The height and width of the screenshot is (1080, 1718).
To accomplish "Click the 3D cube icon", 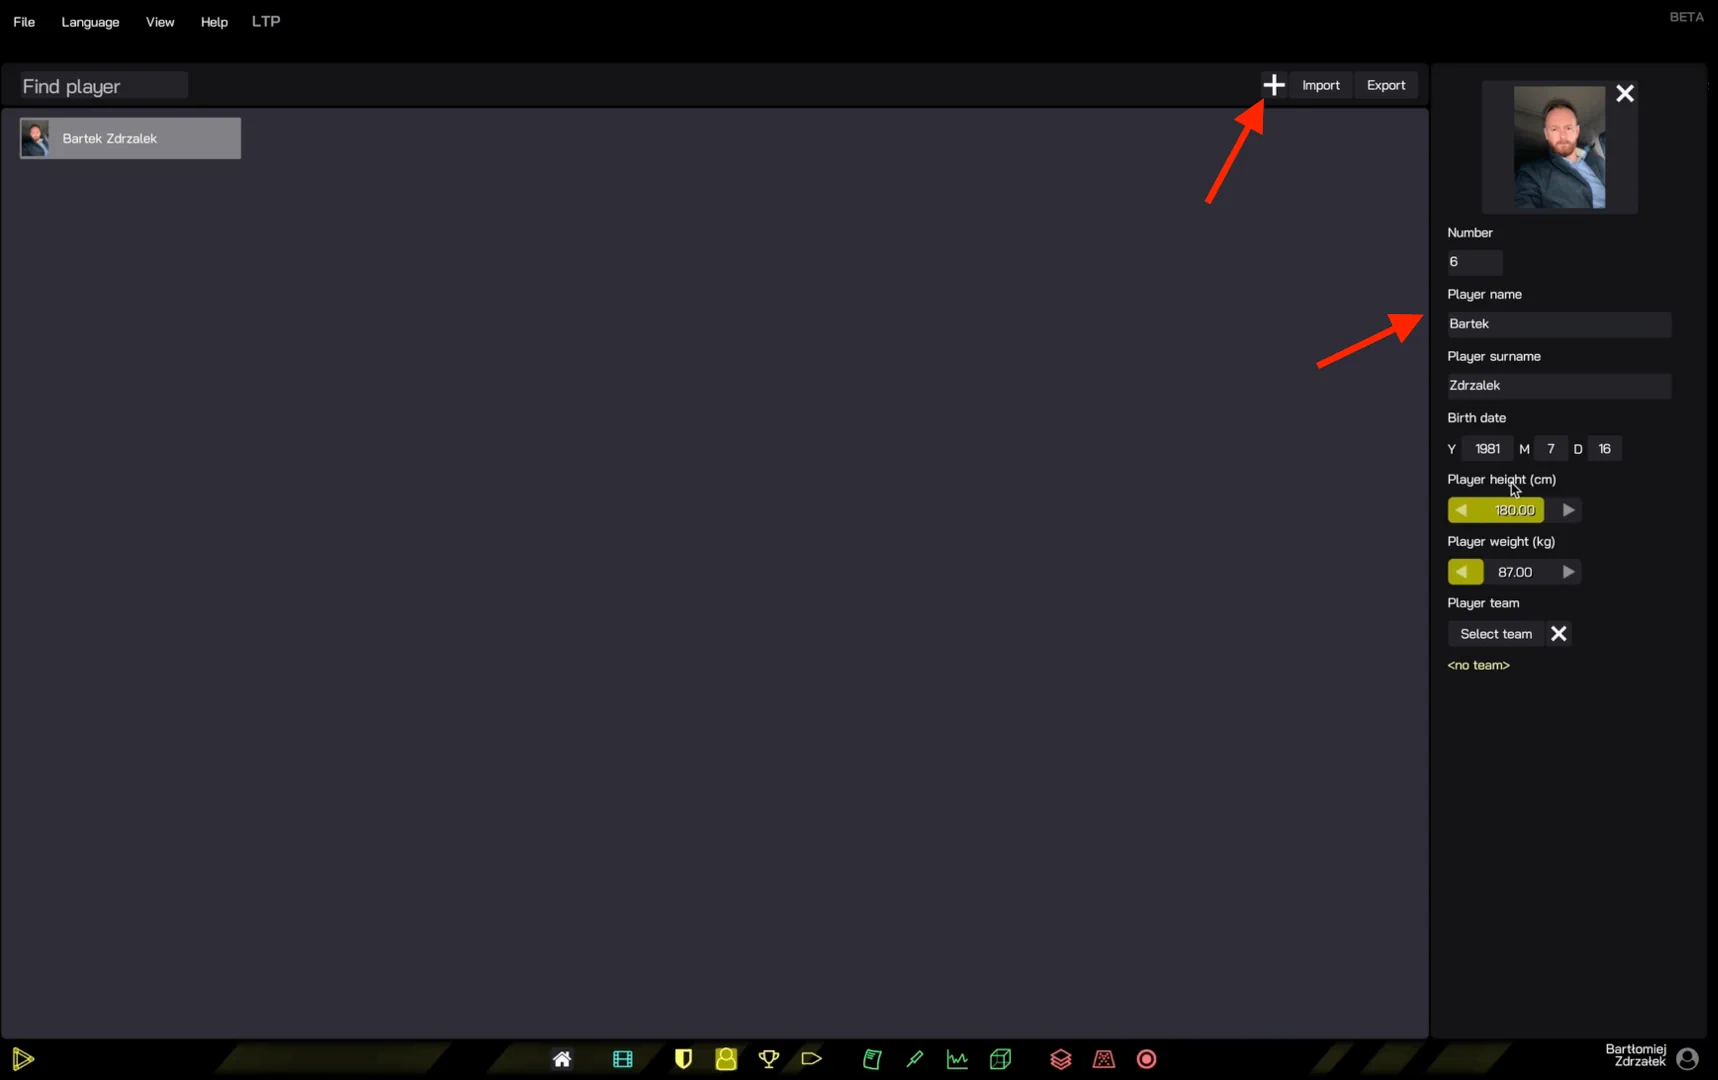I will tap(1000, 1059).
